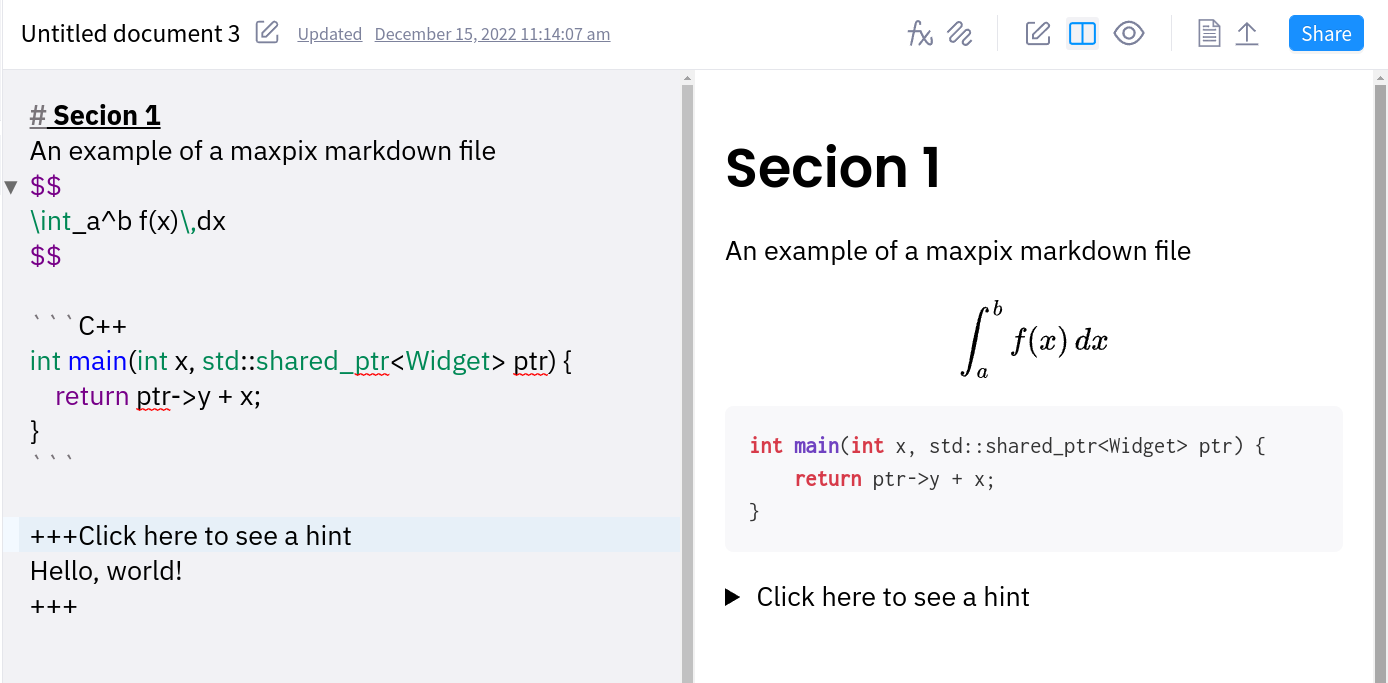This screenshot has height=683, width=1388.
Task: Click the rename pencil icon beside the title
Action: pos(266,32)
